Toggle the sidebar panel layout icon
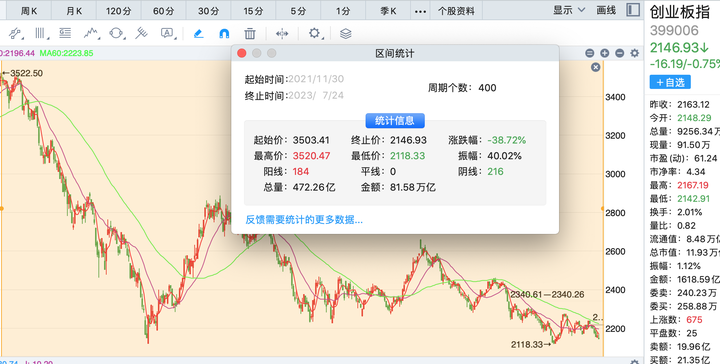The image size is (720, 364). pos(633,10)
